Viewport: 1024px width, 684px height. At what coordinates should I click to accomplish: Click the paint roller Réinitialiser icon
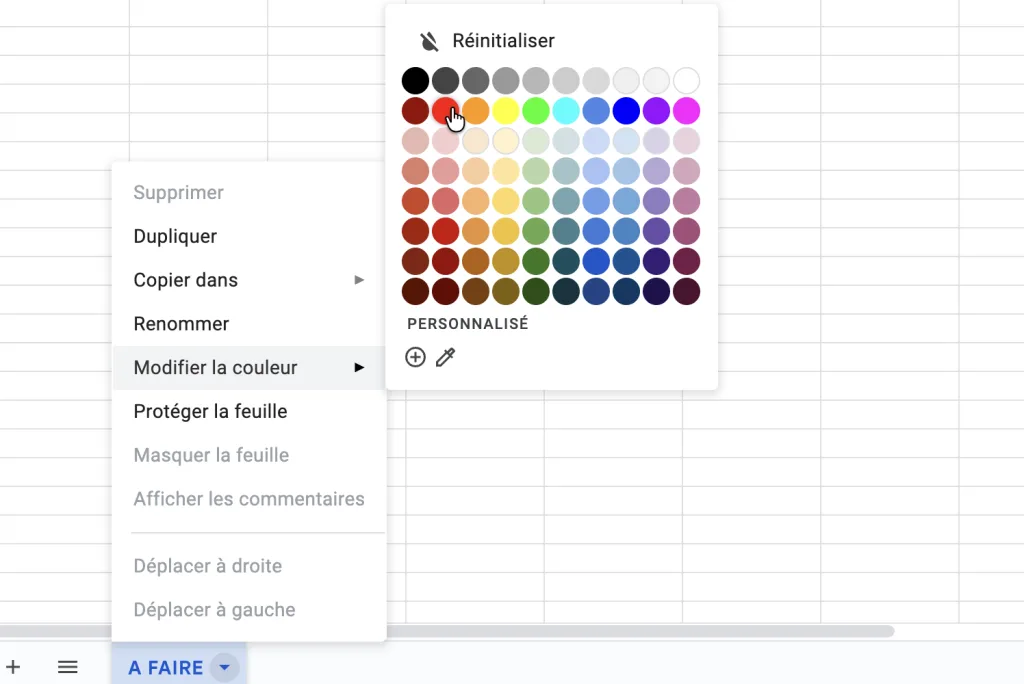[430, 40]
